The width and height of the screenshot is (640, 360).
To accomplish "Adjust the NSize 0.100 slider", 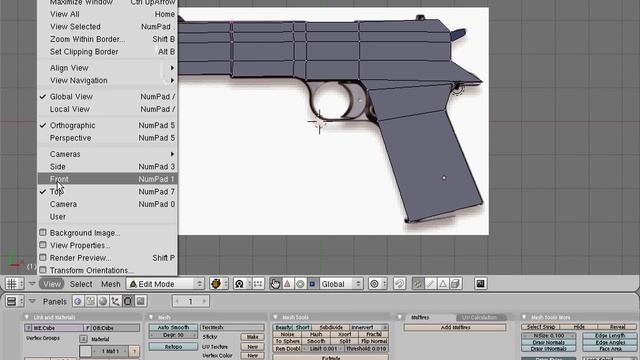I will pyautogui.click(x=549, y=336).
